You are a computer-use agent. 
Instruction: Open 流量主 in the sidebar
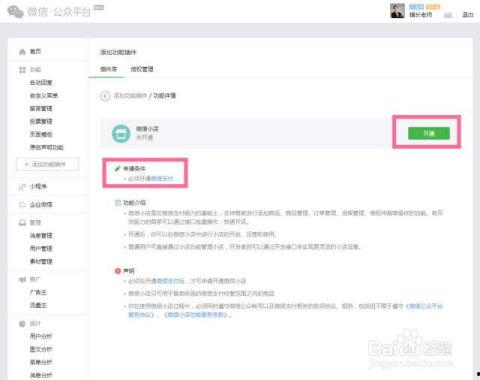[x=38, y=305]
